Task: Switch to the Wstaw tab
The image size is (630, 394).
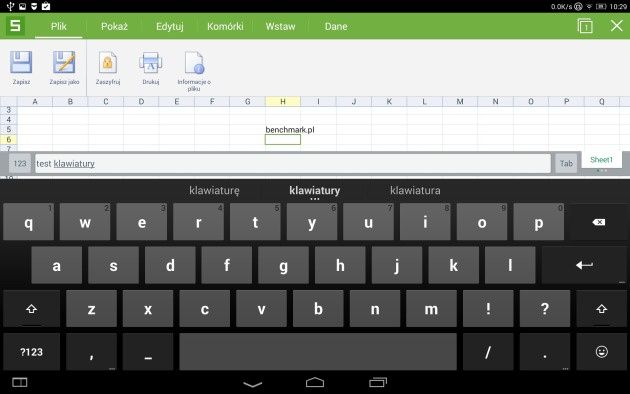Action: [280, 27]
